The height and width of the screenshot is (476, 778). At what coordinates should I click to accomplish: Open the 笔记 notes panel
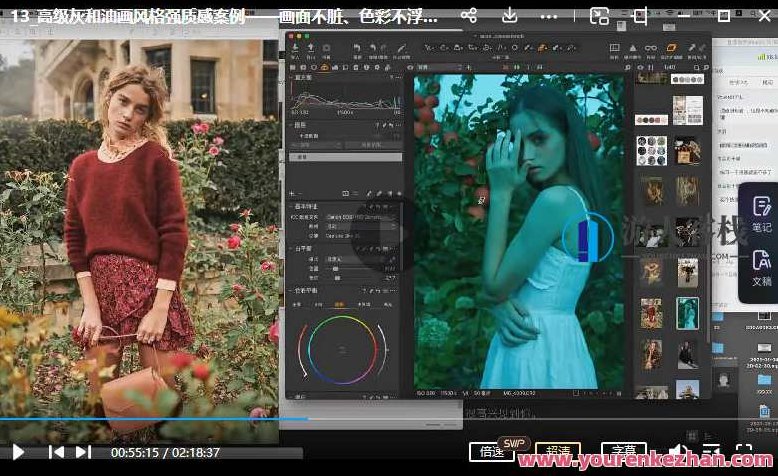click(x=761, y=215)
